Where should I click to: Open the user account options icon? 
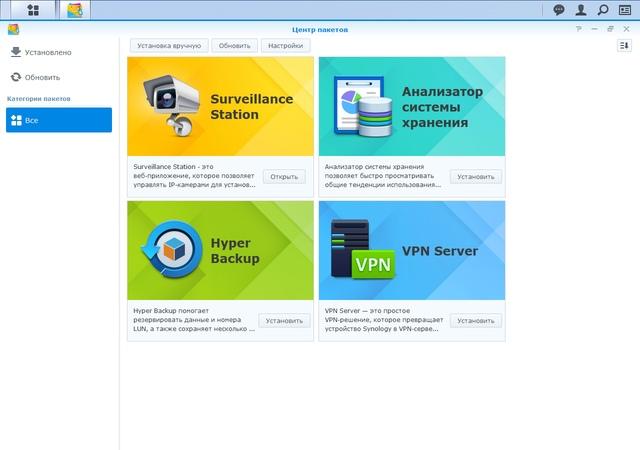[x=580, y=10]
